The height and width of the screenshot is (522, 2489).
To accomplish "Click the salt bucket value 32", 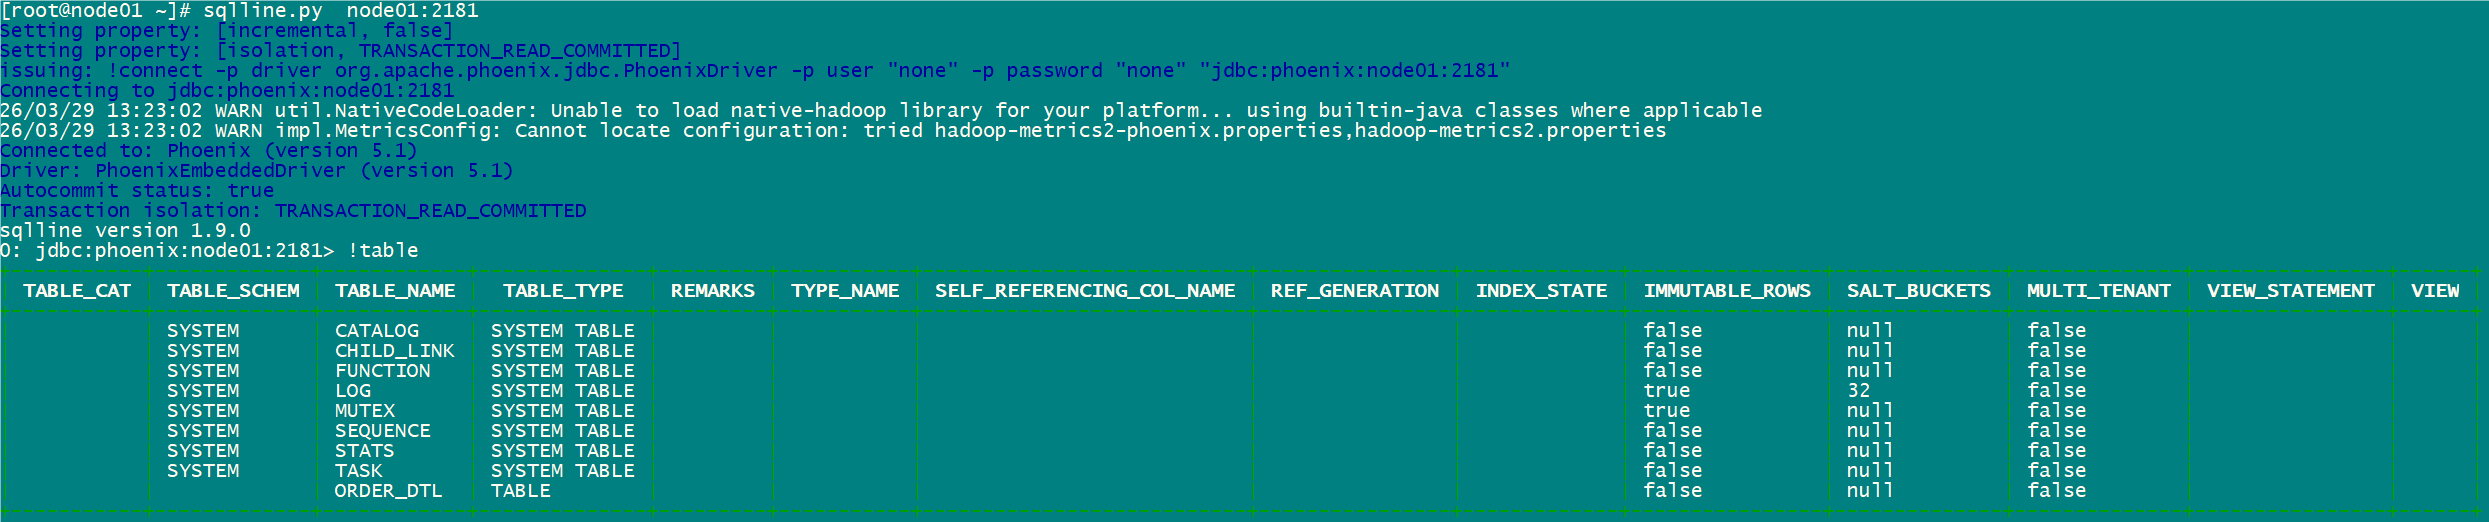I will coord(1858,391).
